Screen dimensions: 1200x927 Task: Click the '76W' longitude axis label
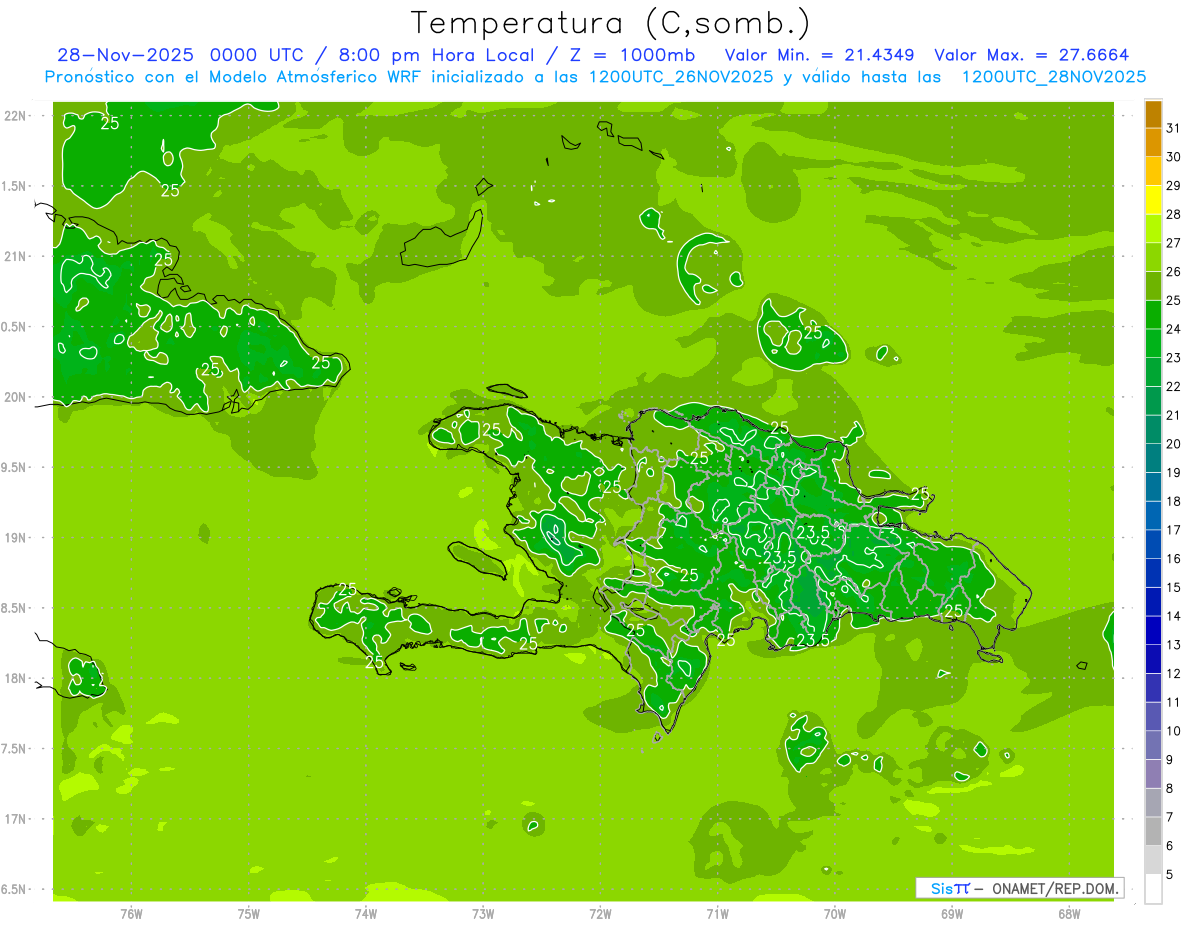click(x=131, y=914)
